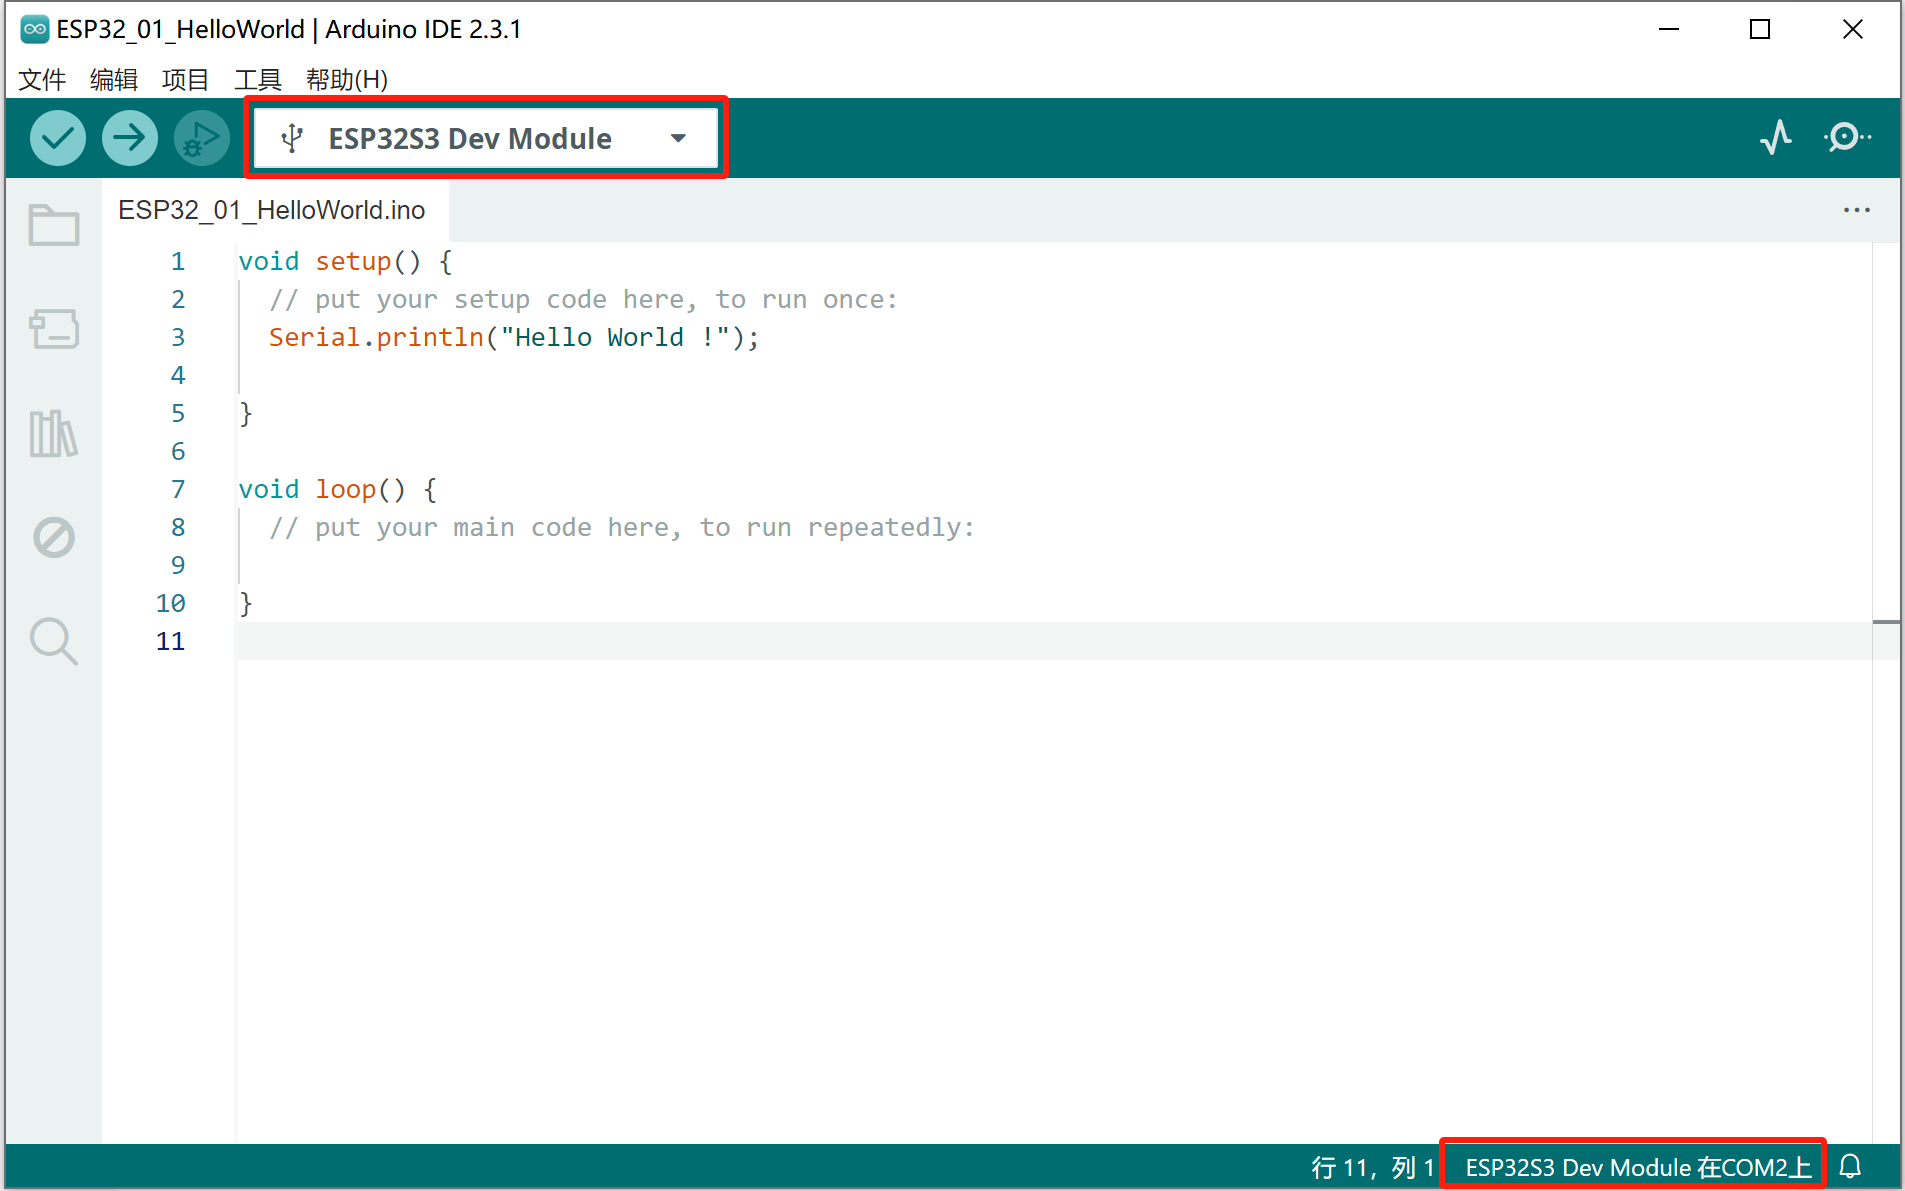The image size is (1905, 1191).
Task: Open the Sketchbook sidebar panel
Action: [53, 224]
